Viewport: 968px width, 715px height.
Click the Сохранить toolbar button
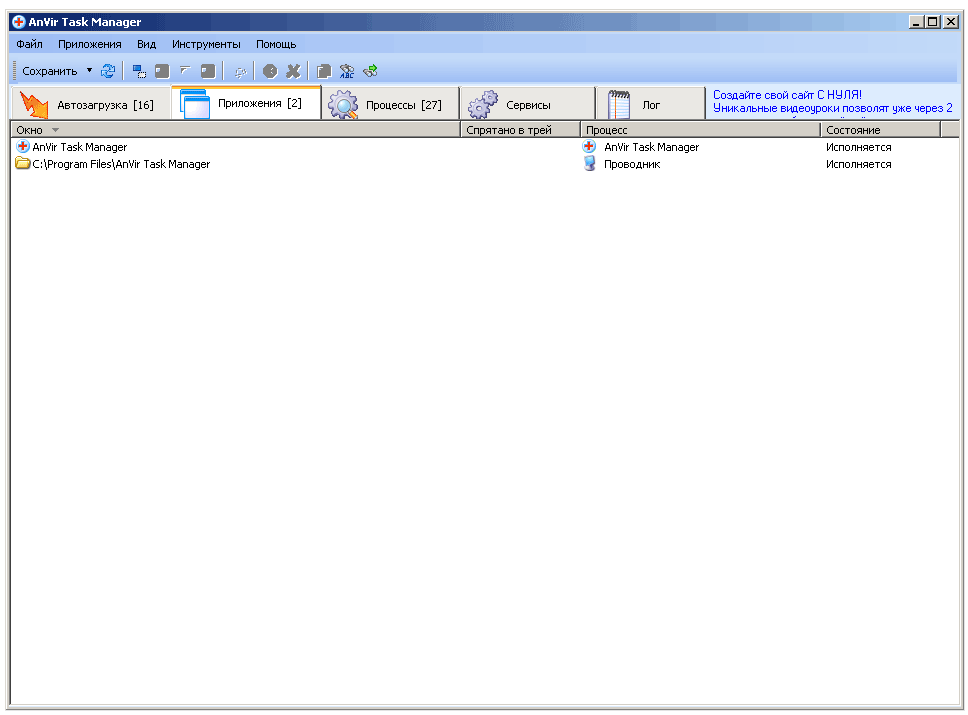(49, 71)
